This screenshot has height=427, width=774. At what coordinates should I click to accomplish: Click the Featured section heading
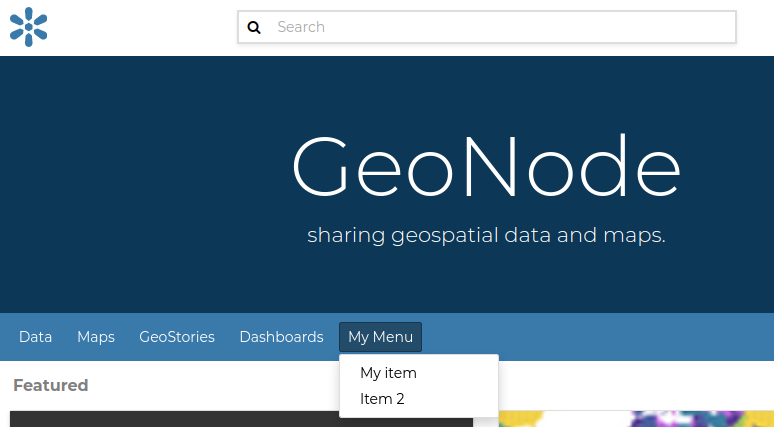pyautogui.click(x=50, y=385)
